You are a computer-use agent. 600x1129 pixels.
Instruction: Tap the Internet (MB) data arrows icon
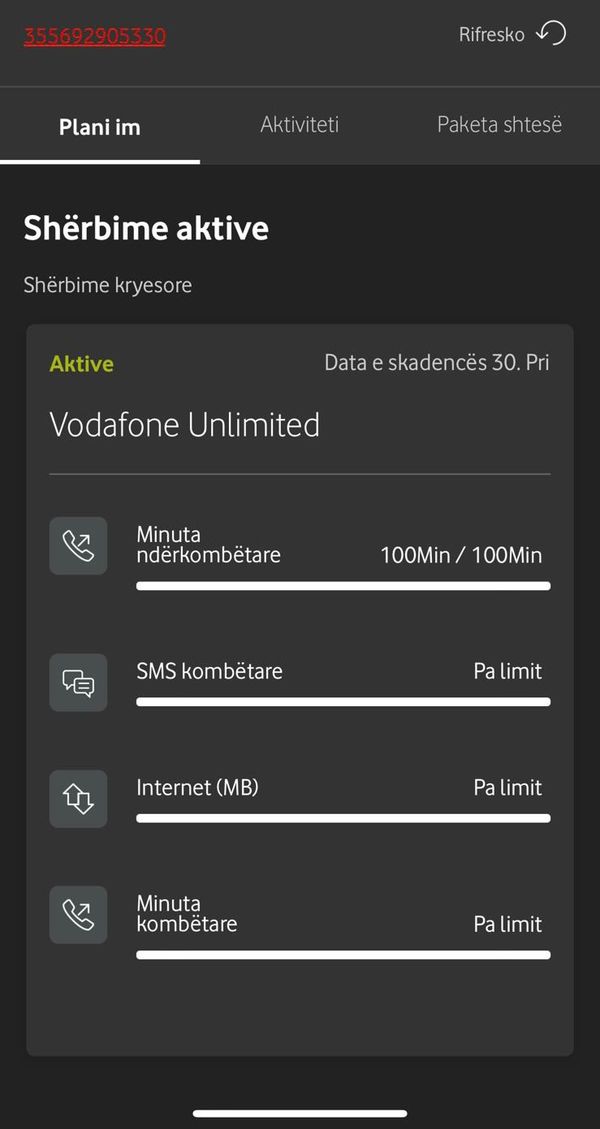(x=78, y=799)
